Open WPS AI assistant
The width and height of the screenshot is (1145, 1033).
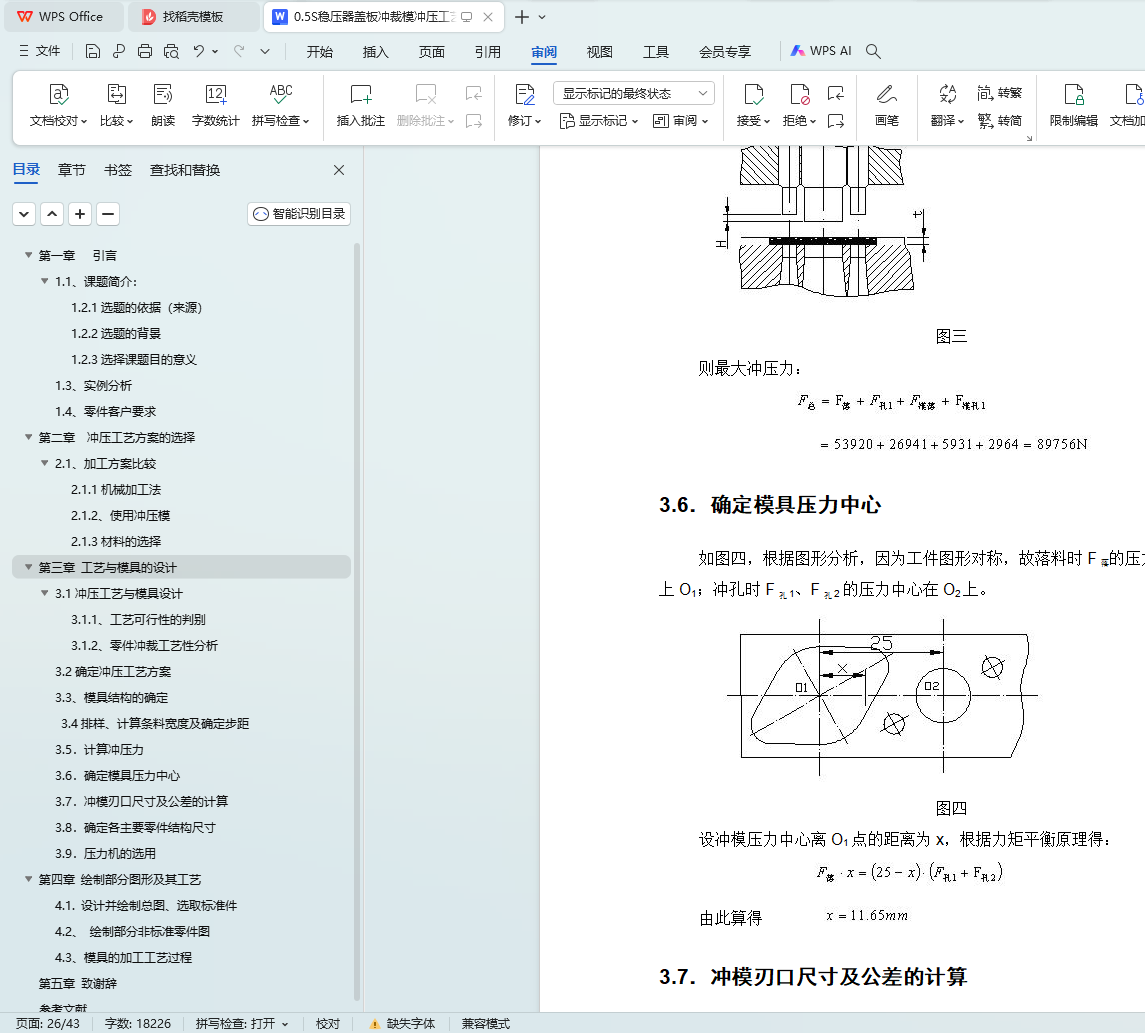[x=821, y=51]
